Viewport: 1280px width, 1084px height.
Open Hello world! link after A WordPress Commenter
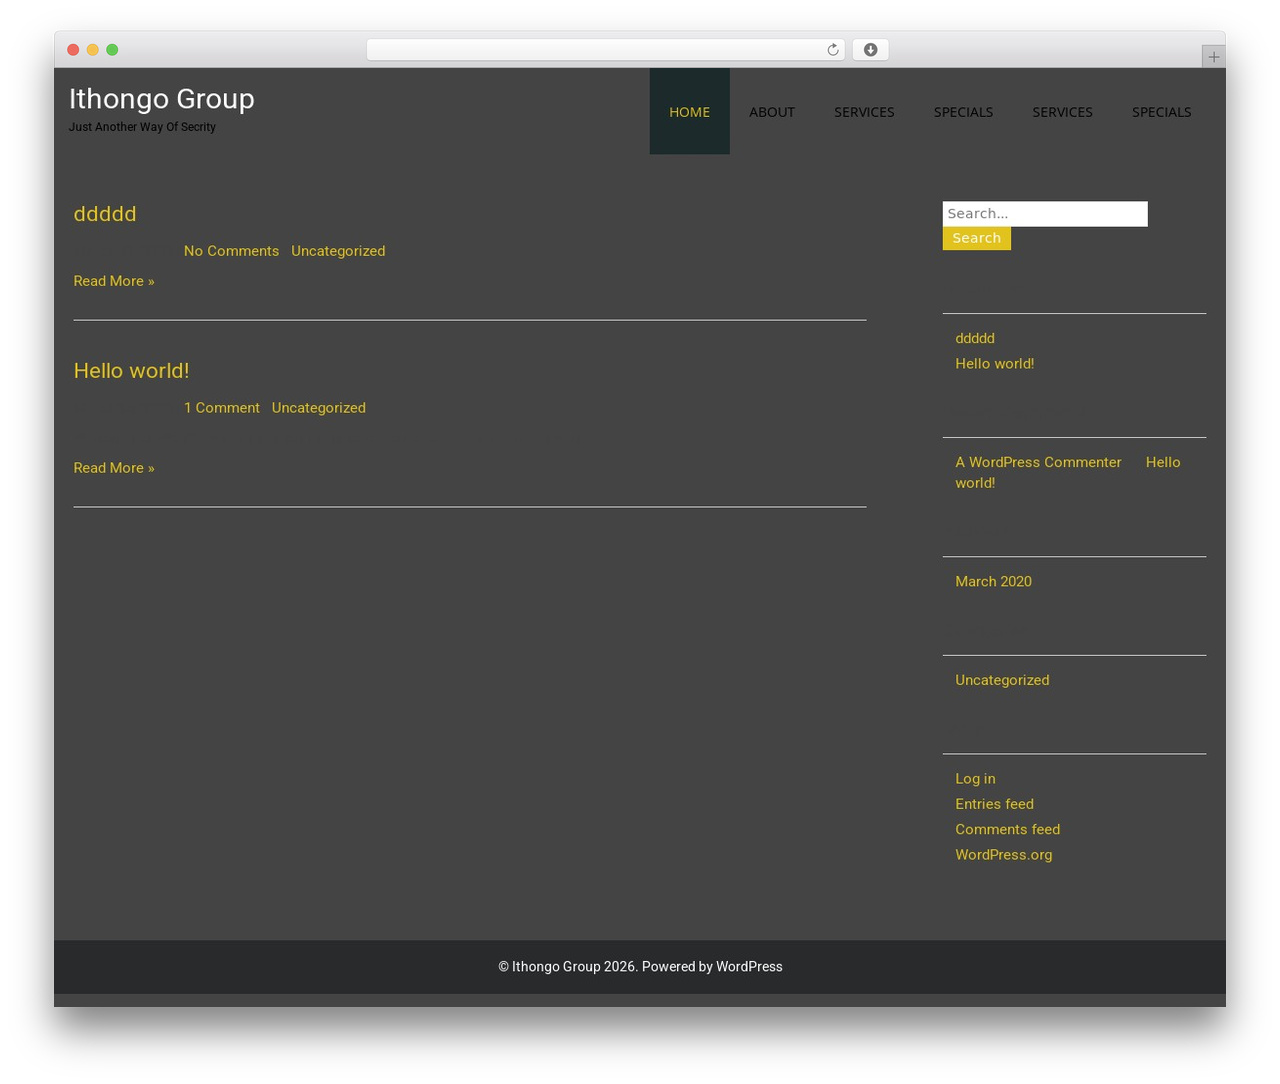(x=1068, y=472)
